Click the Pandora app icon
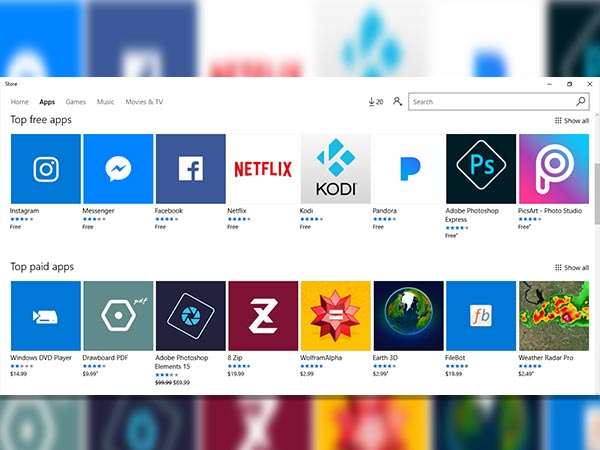This screenshot has width=600, height=450. pyautogui.click(x=408, y=169)
